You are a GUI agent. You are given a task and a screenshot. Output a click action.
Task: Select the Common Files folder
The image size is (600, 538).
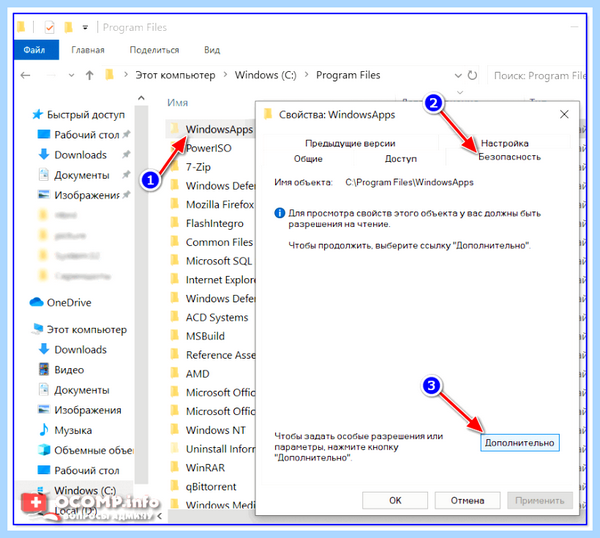coord(212,242)
